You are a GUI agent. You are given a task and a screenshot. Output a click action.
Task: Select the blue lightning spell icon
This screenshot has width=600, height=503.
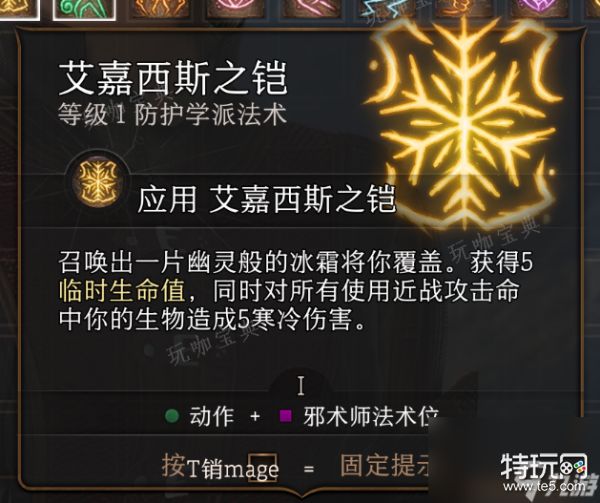pyautogui.click(x=386, y=8)
